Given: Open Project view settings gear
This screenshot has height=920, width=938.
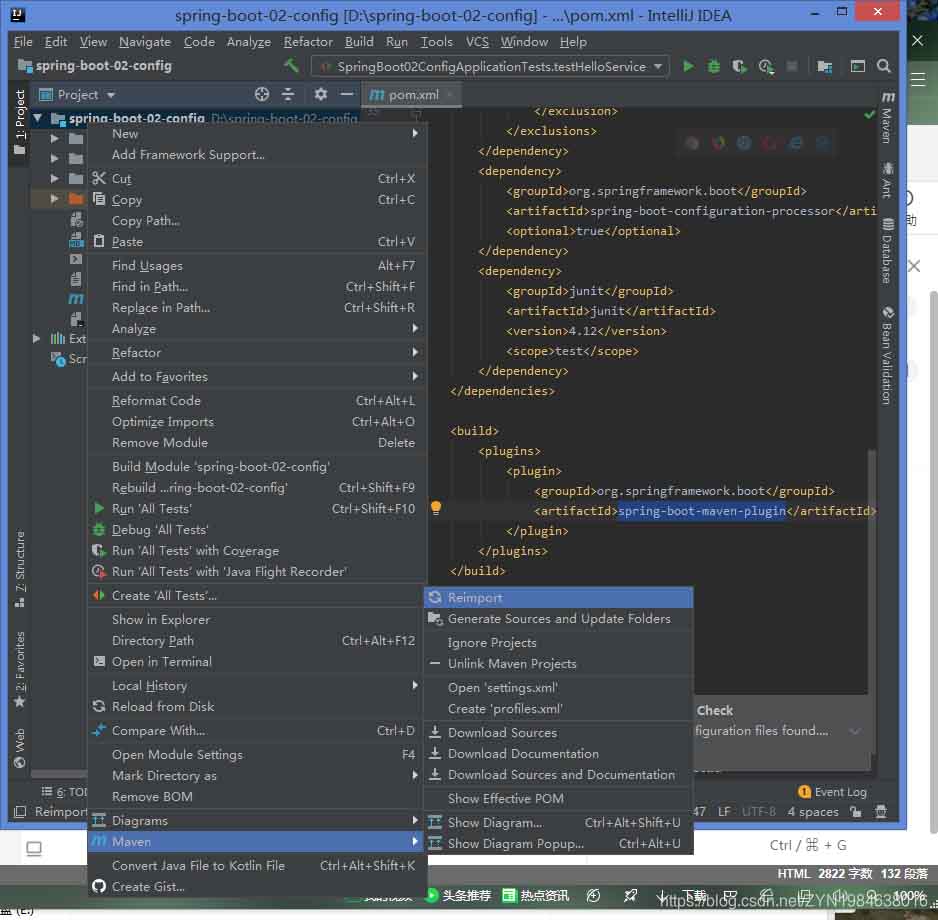Looking at the screenshot, I should click(x=320, y=94).
